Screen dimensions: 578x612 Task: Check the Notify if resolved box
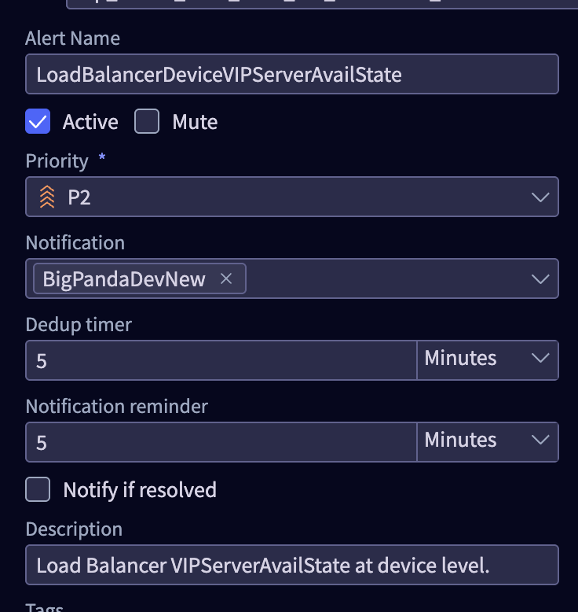pos(37,489)
